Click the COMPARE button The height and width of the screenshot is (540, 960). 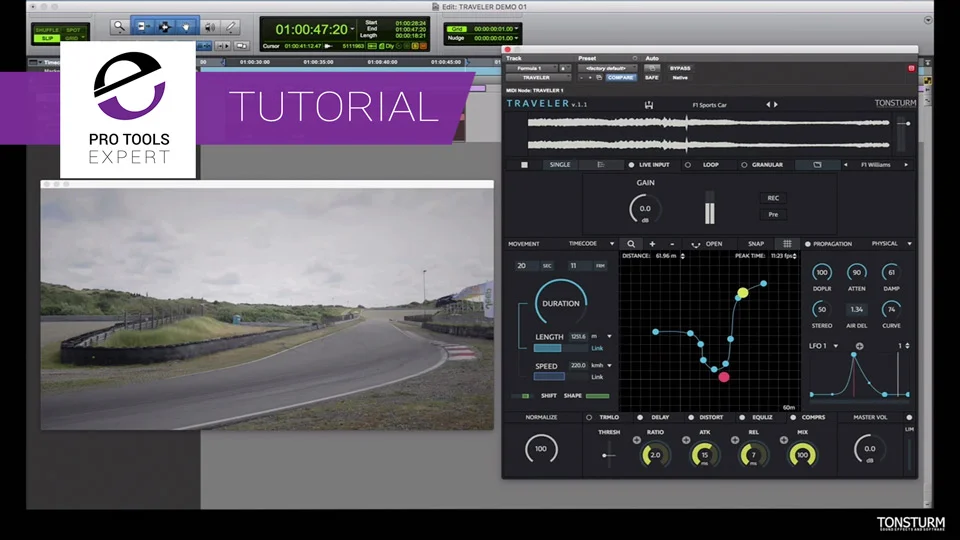621,78
